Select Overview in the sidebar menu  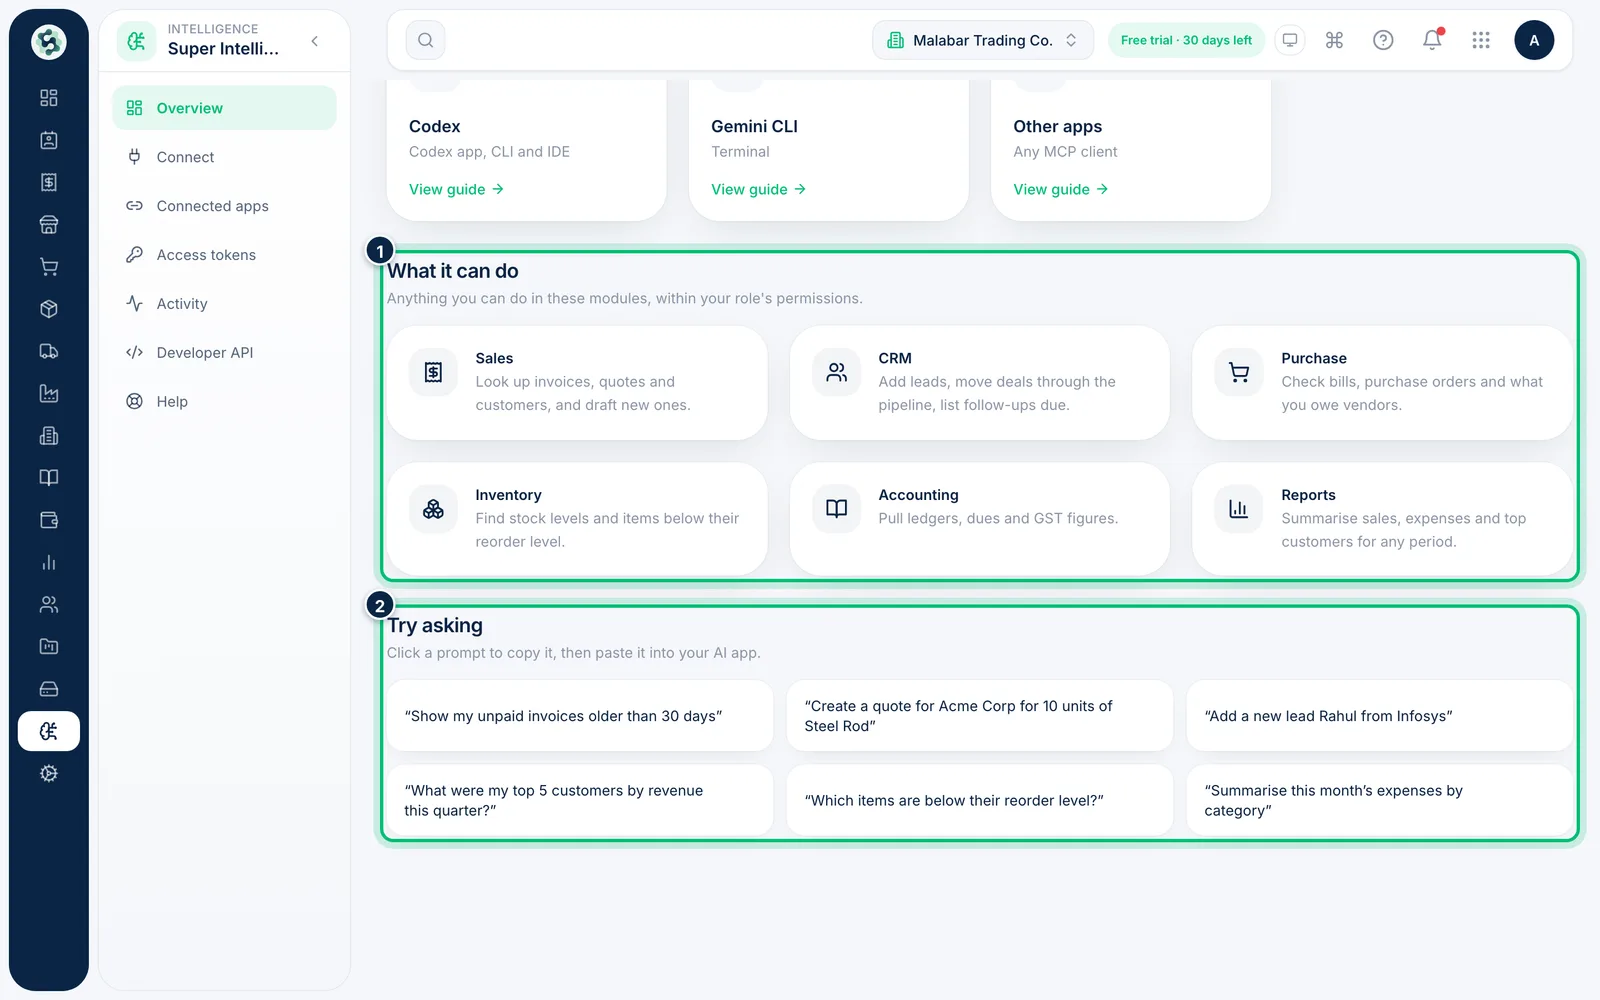click(224, 108)
